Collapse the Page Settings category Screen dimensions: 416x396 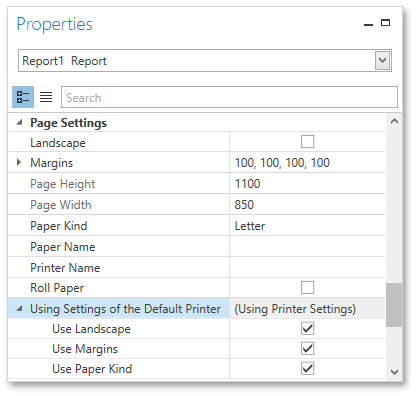[19, 122]
